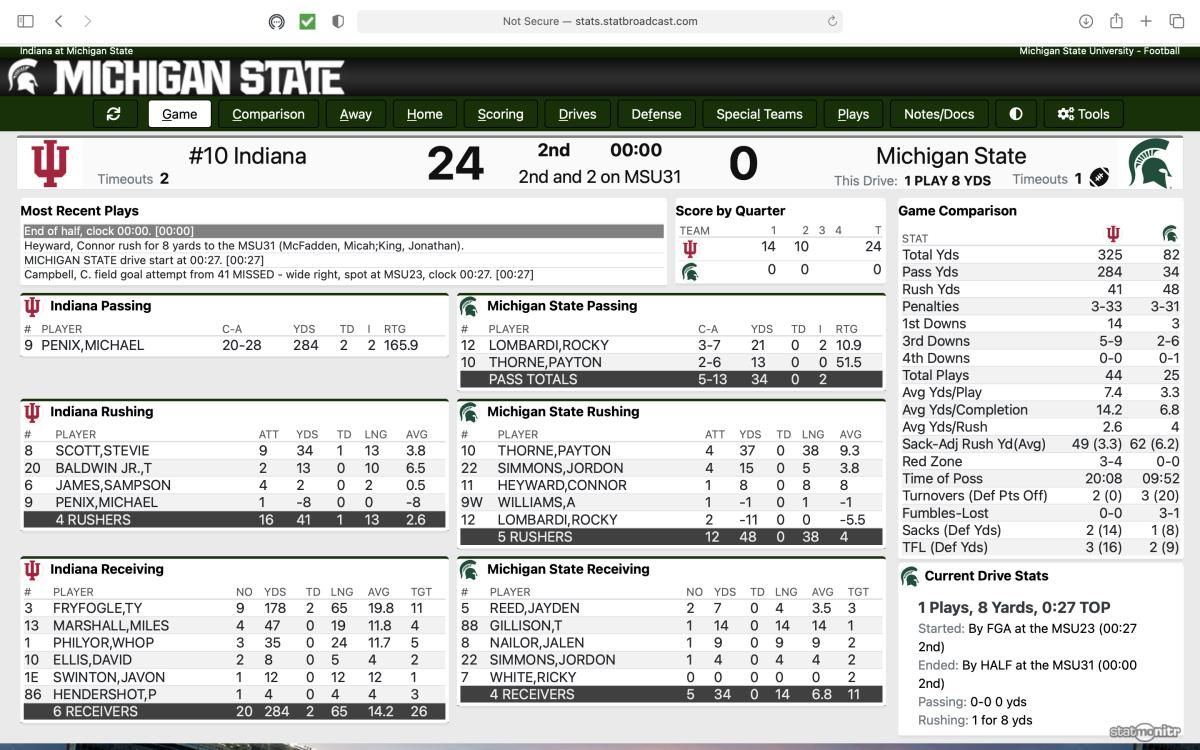Select the Drives tab

click(577, 114)
